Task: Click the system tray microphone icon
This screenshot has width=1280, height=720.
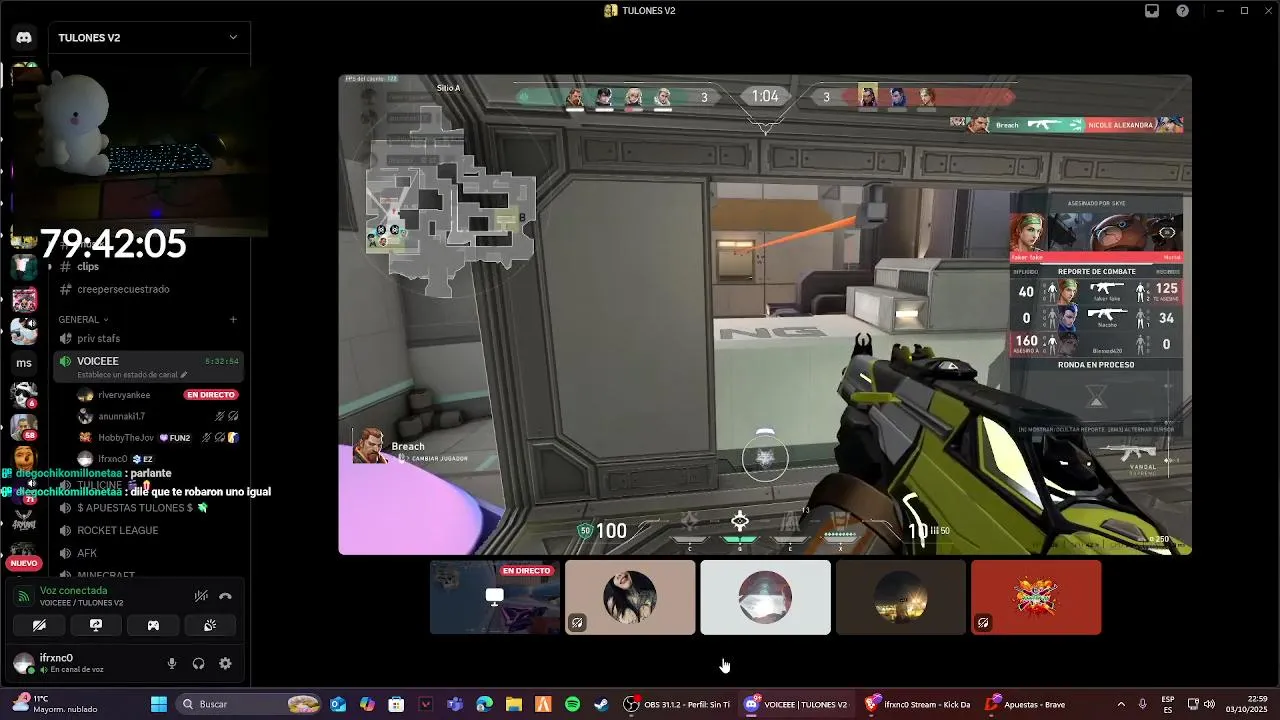Action: 1142,704
